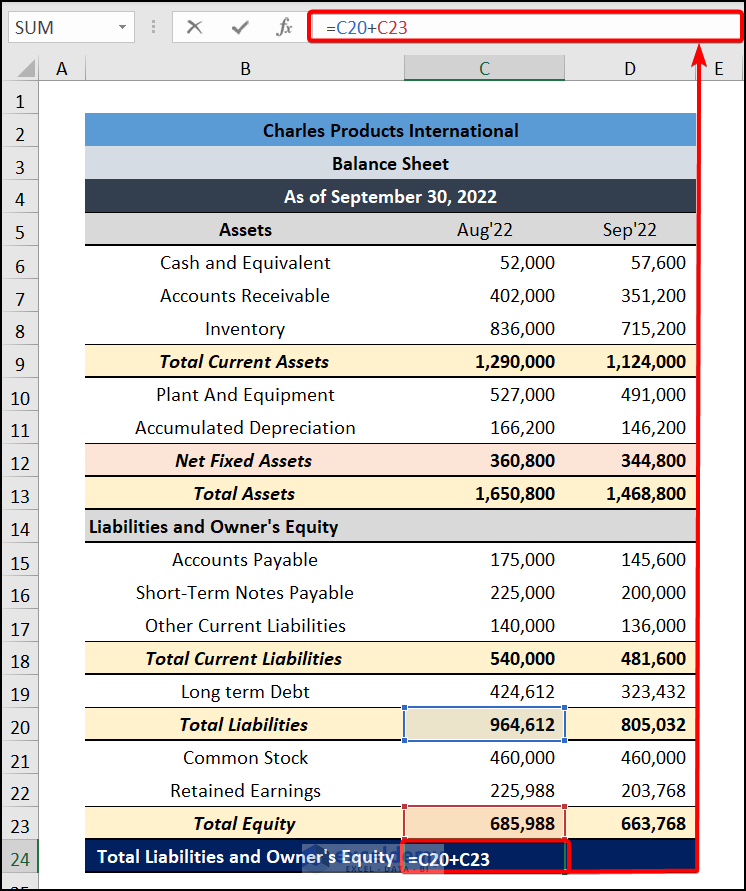Viewport: 746px width, 891px height.
Task: Select the 540,000 current liabilities cell
Action: pos(484,659)
